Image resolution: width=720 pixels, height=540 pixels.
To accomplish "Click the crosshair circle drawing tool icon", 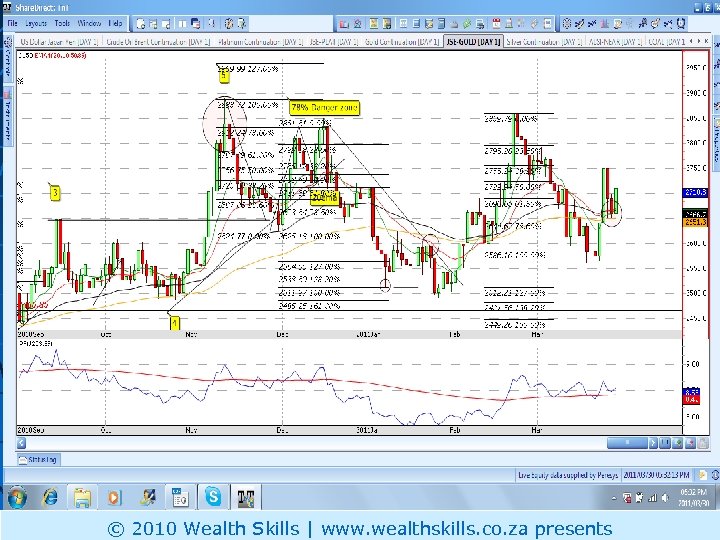I will [567, 23].
